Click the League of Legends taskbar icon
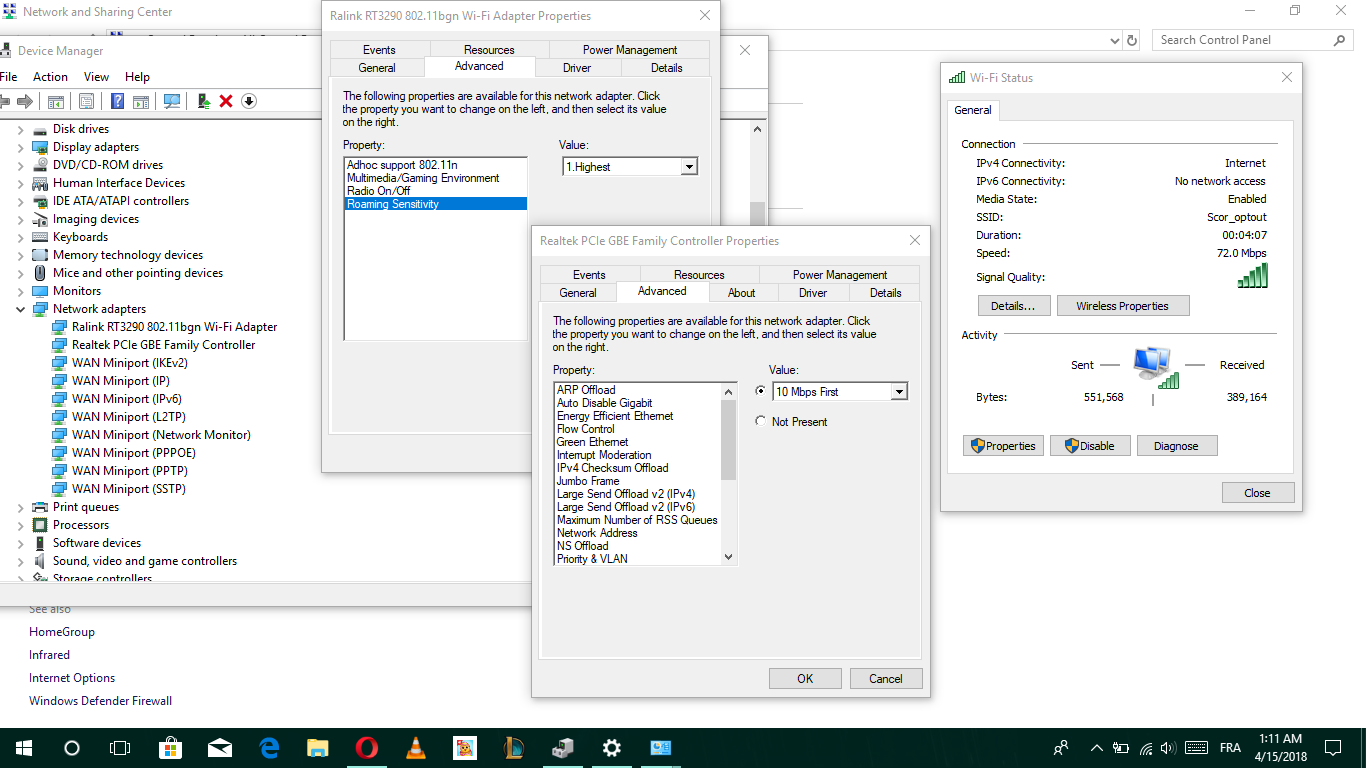This screenshot has height=768, width=1366. point(513,748)
